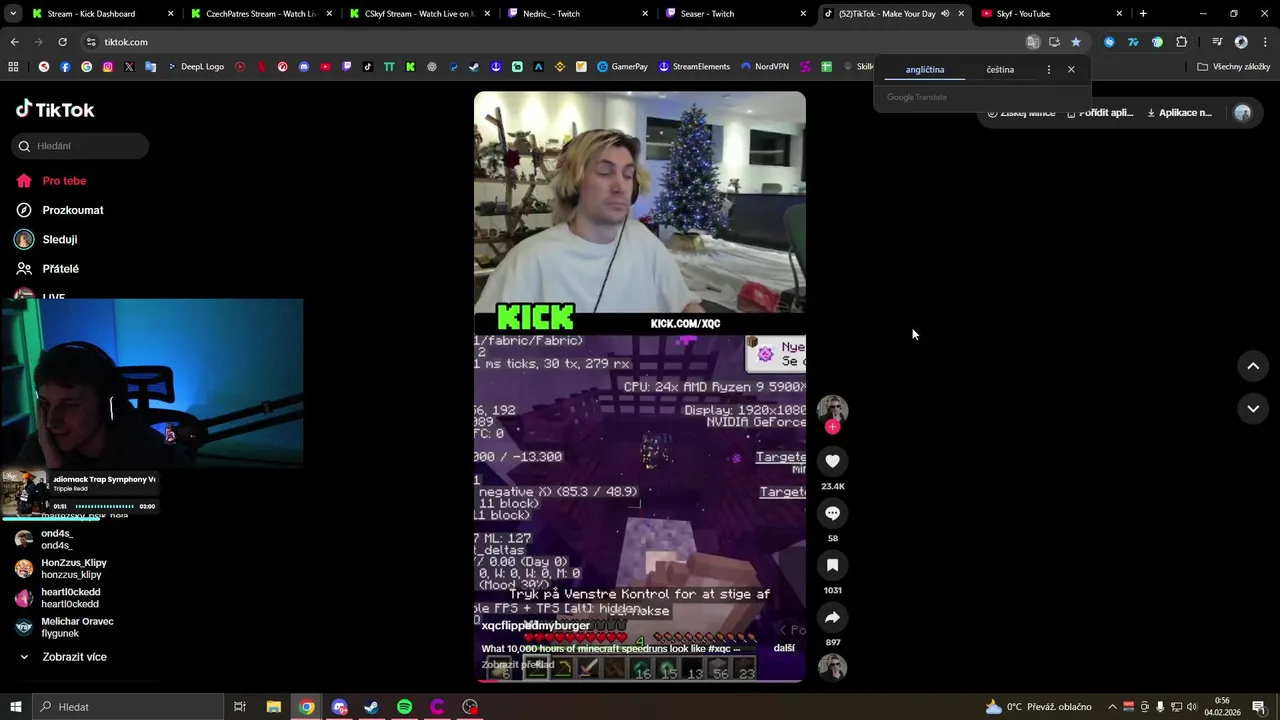This screenshot has height=720, width=1280.
Task: Close the Google Translate popup
Action: [1071, 70]
